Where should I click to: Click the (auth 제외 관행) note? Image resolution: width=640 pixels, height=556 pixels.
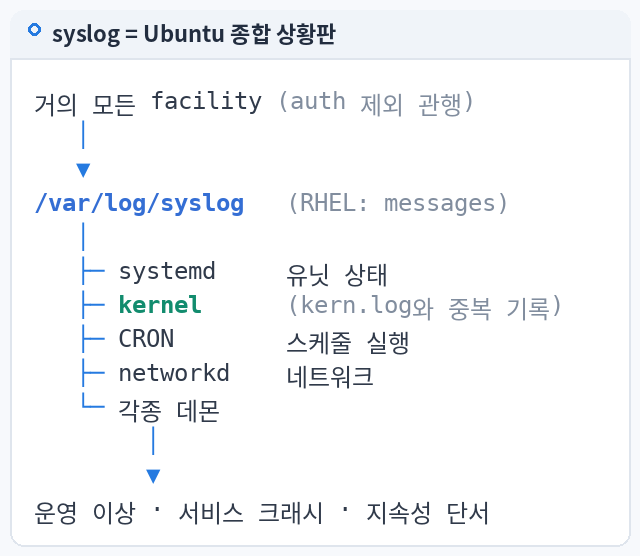pyautogui.click(x=376, y=102)
